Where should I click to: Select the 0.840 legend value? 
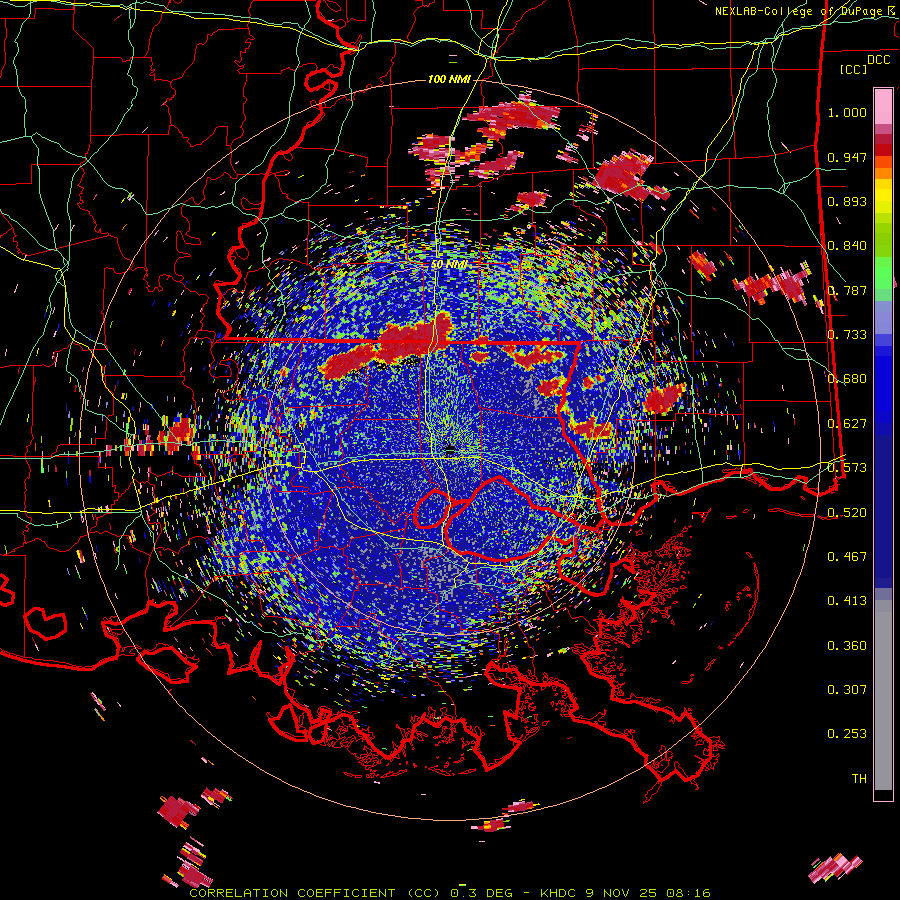pos(847,246)
